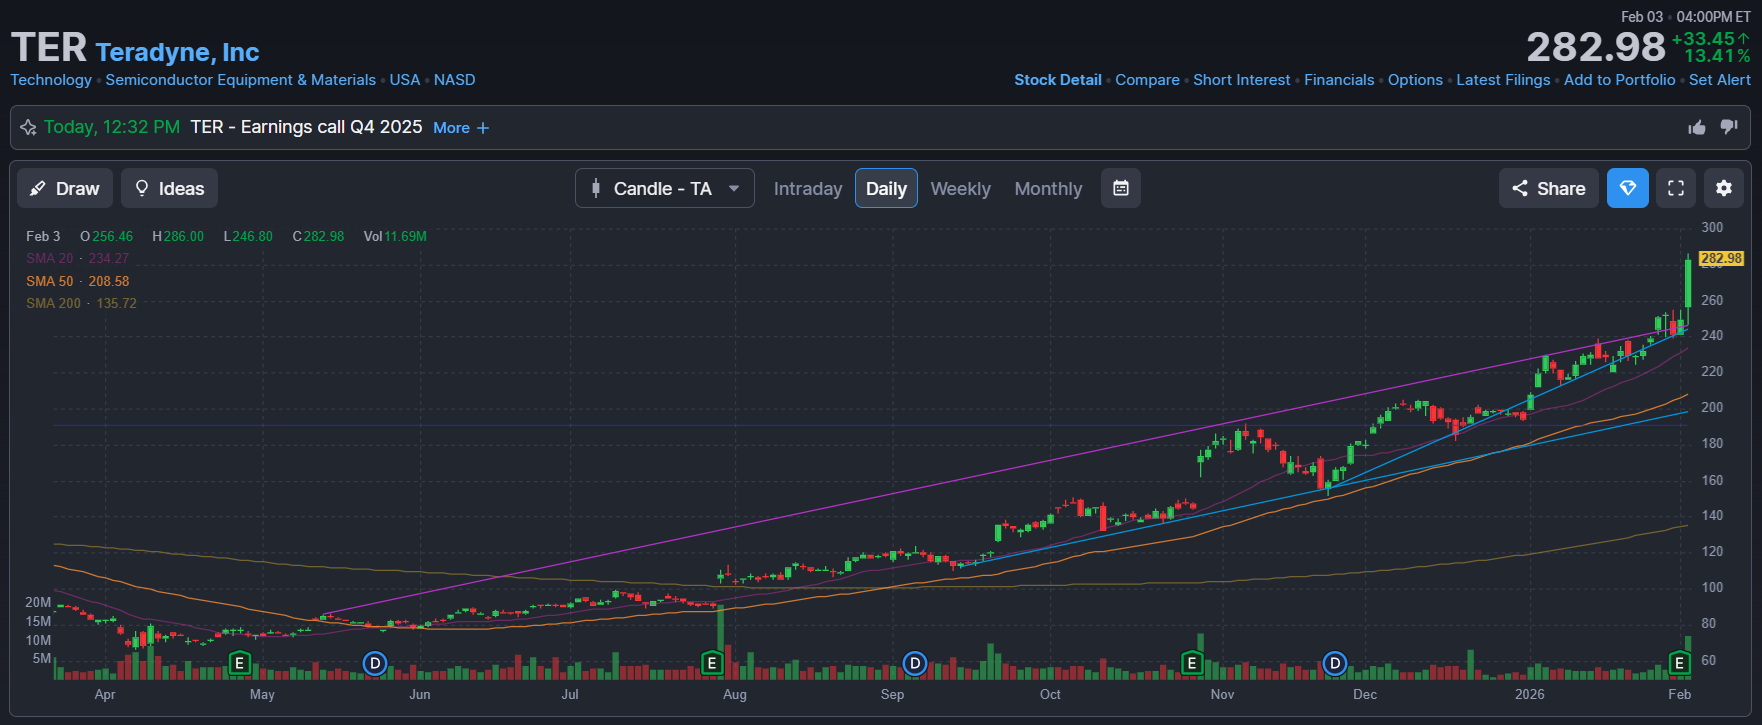Open the Options link
Viewport: 1762px width, 725px height.
point(1415,80)
